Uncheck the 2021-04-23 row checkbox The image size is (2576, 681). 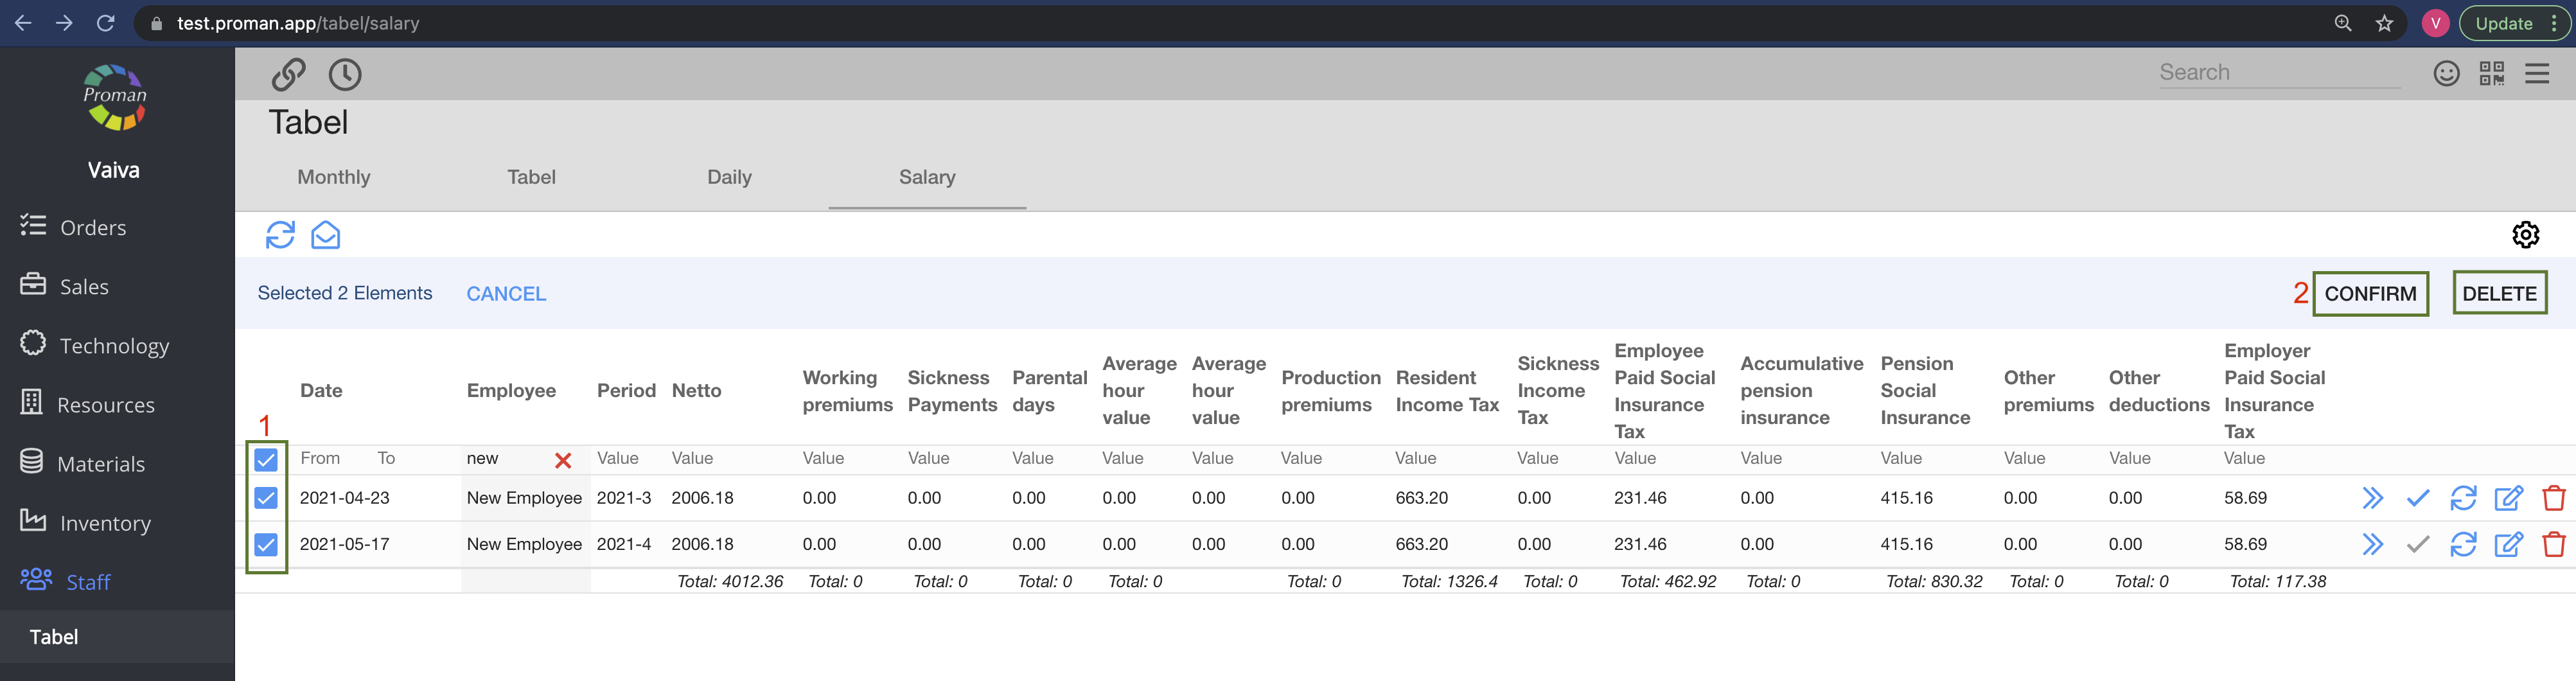pyautogui.click(x=266, y=498)
